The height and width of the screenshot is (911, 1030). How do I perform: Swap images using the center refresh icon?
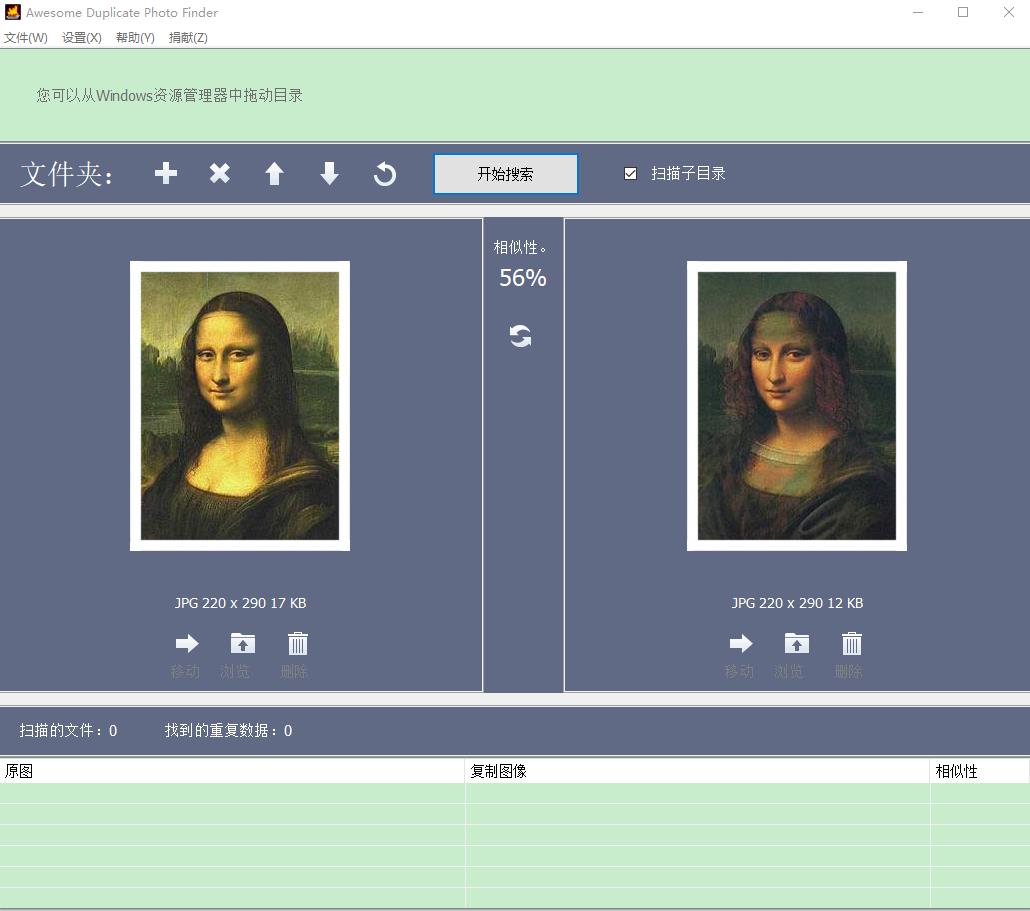coord(520,336)
